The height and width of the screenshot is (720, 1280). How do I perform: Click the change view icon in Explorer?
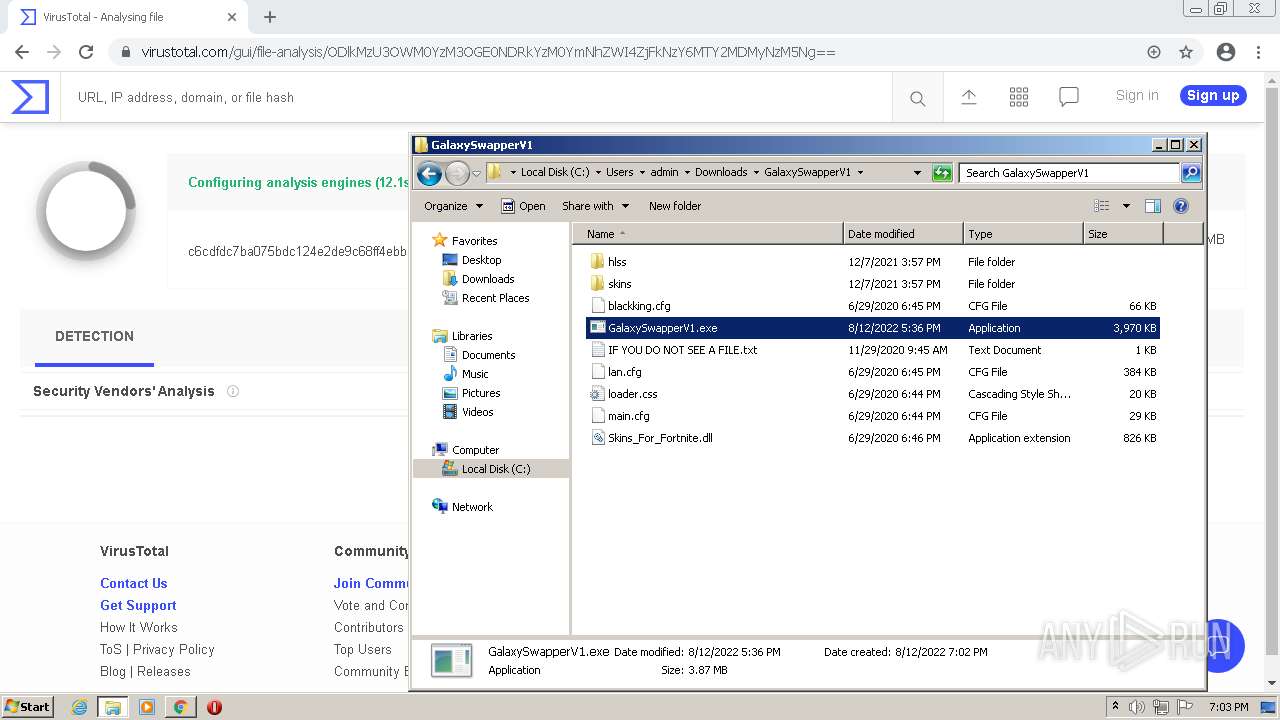[1101, 206]
